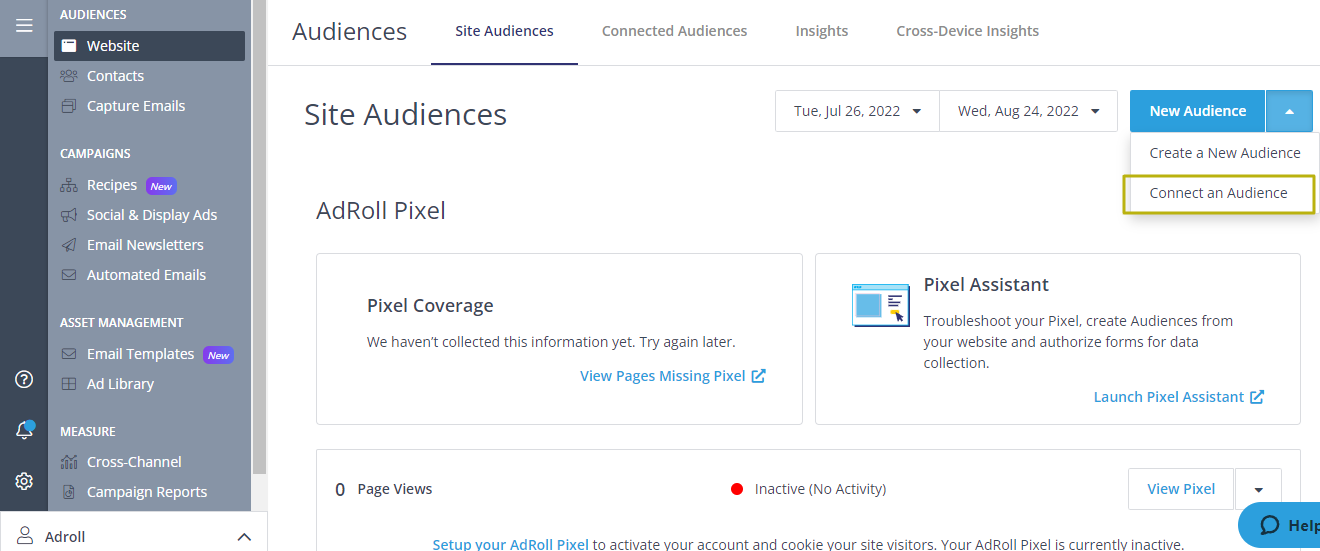This screenshot has width=1320, height=551.
Task: Click the Email Newsletters paper plane icon
Action: (x=69, y=245)
